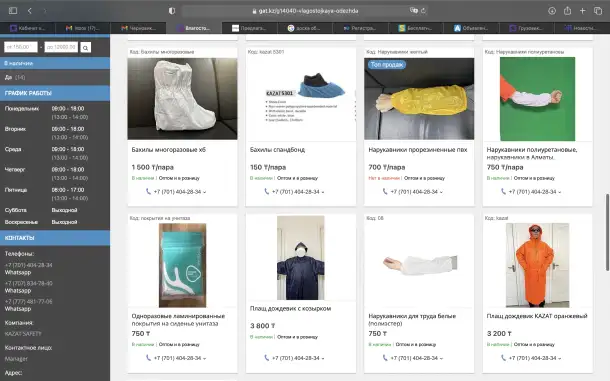Screen dimensions: 610x381
Task: Switch to the Объявлен... browser tab
Action: [x=471, y=28]
